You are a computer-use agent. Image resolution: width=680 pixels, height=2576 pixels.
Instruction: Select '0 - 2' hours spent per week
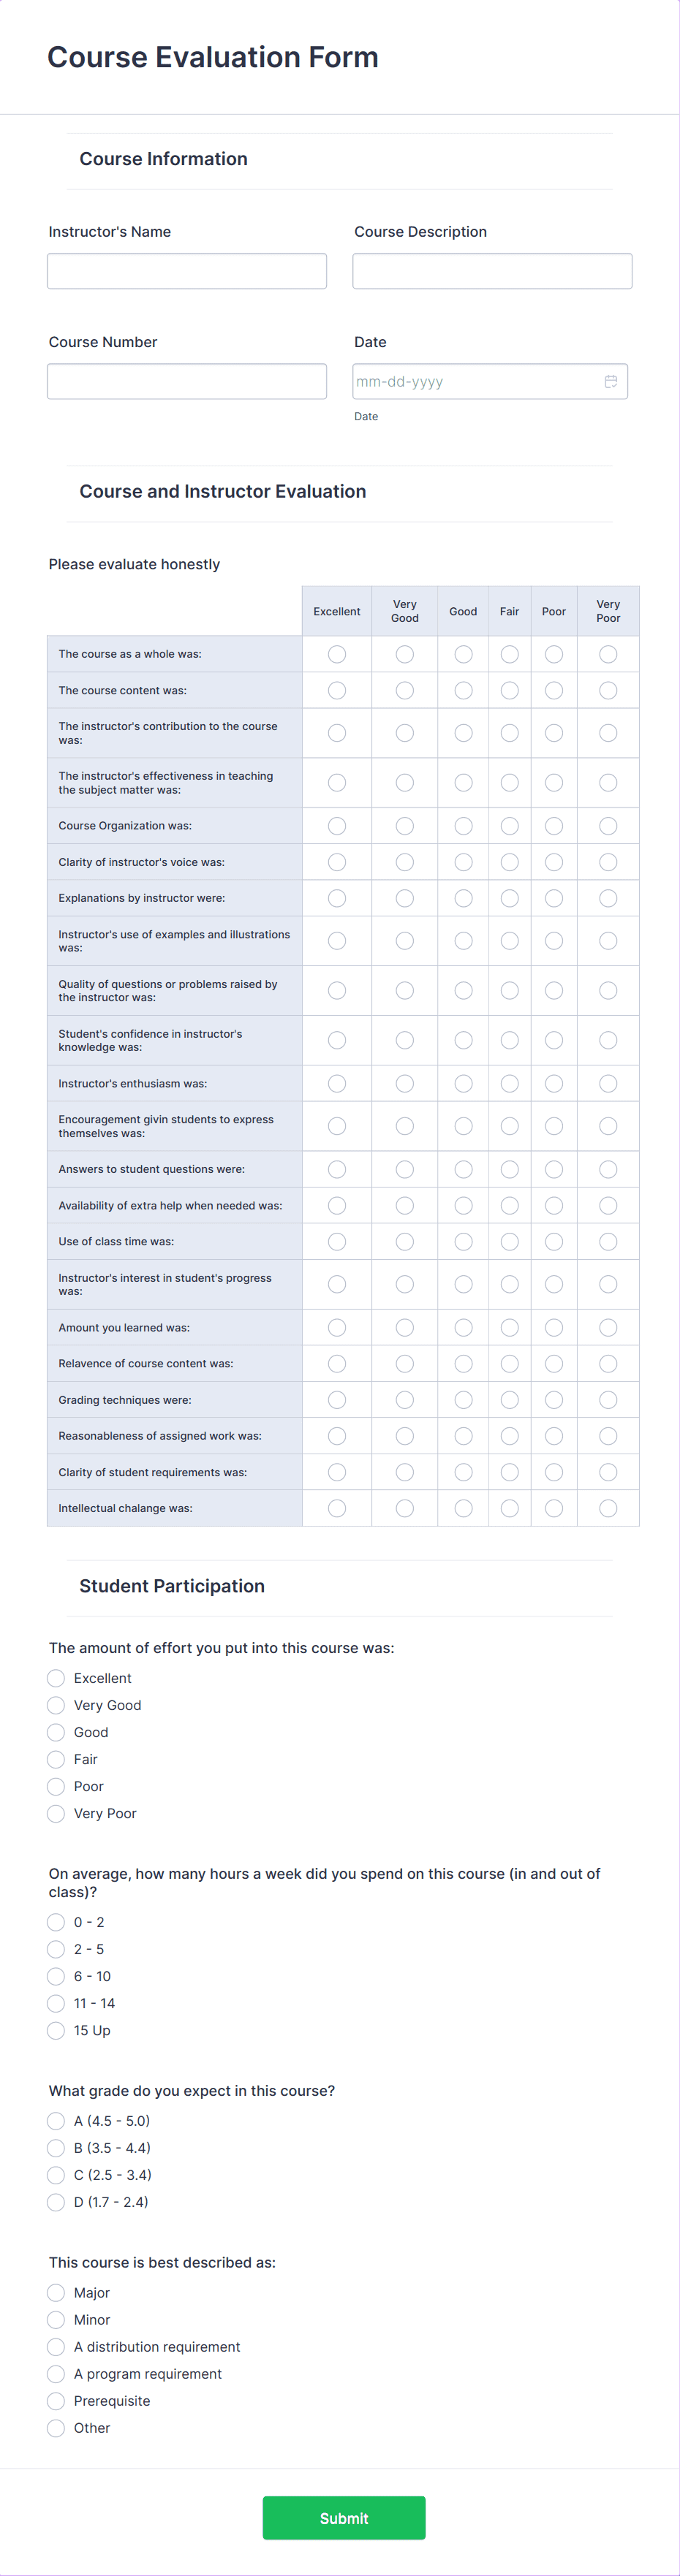click(x=56, y=1922)
